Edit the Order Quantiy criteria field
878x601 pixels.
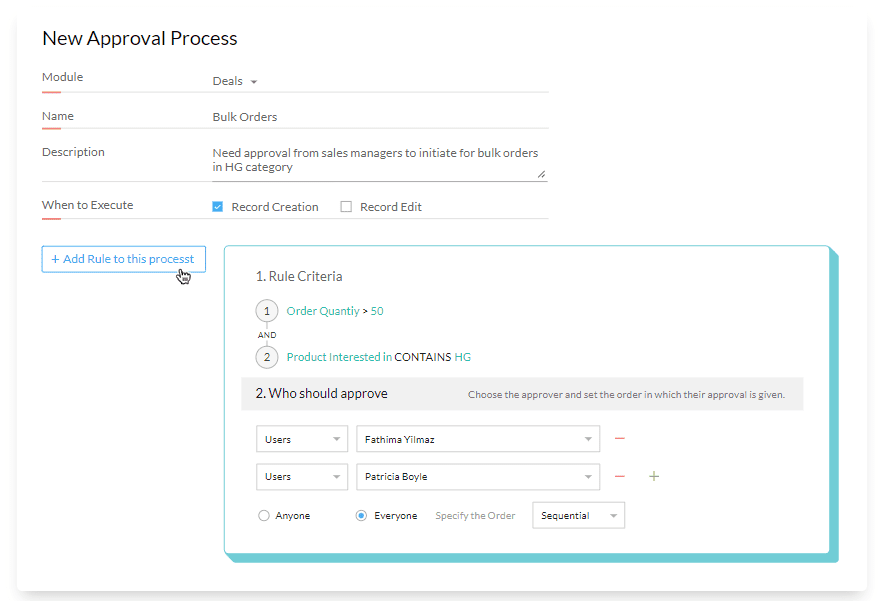pyautogui.click(x=323, y=311)
